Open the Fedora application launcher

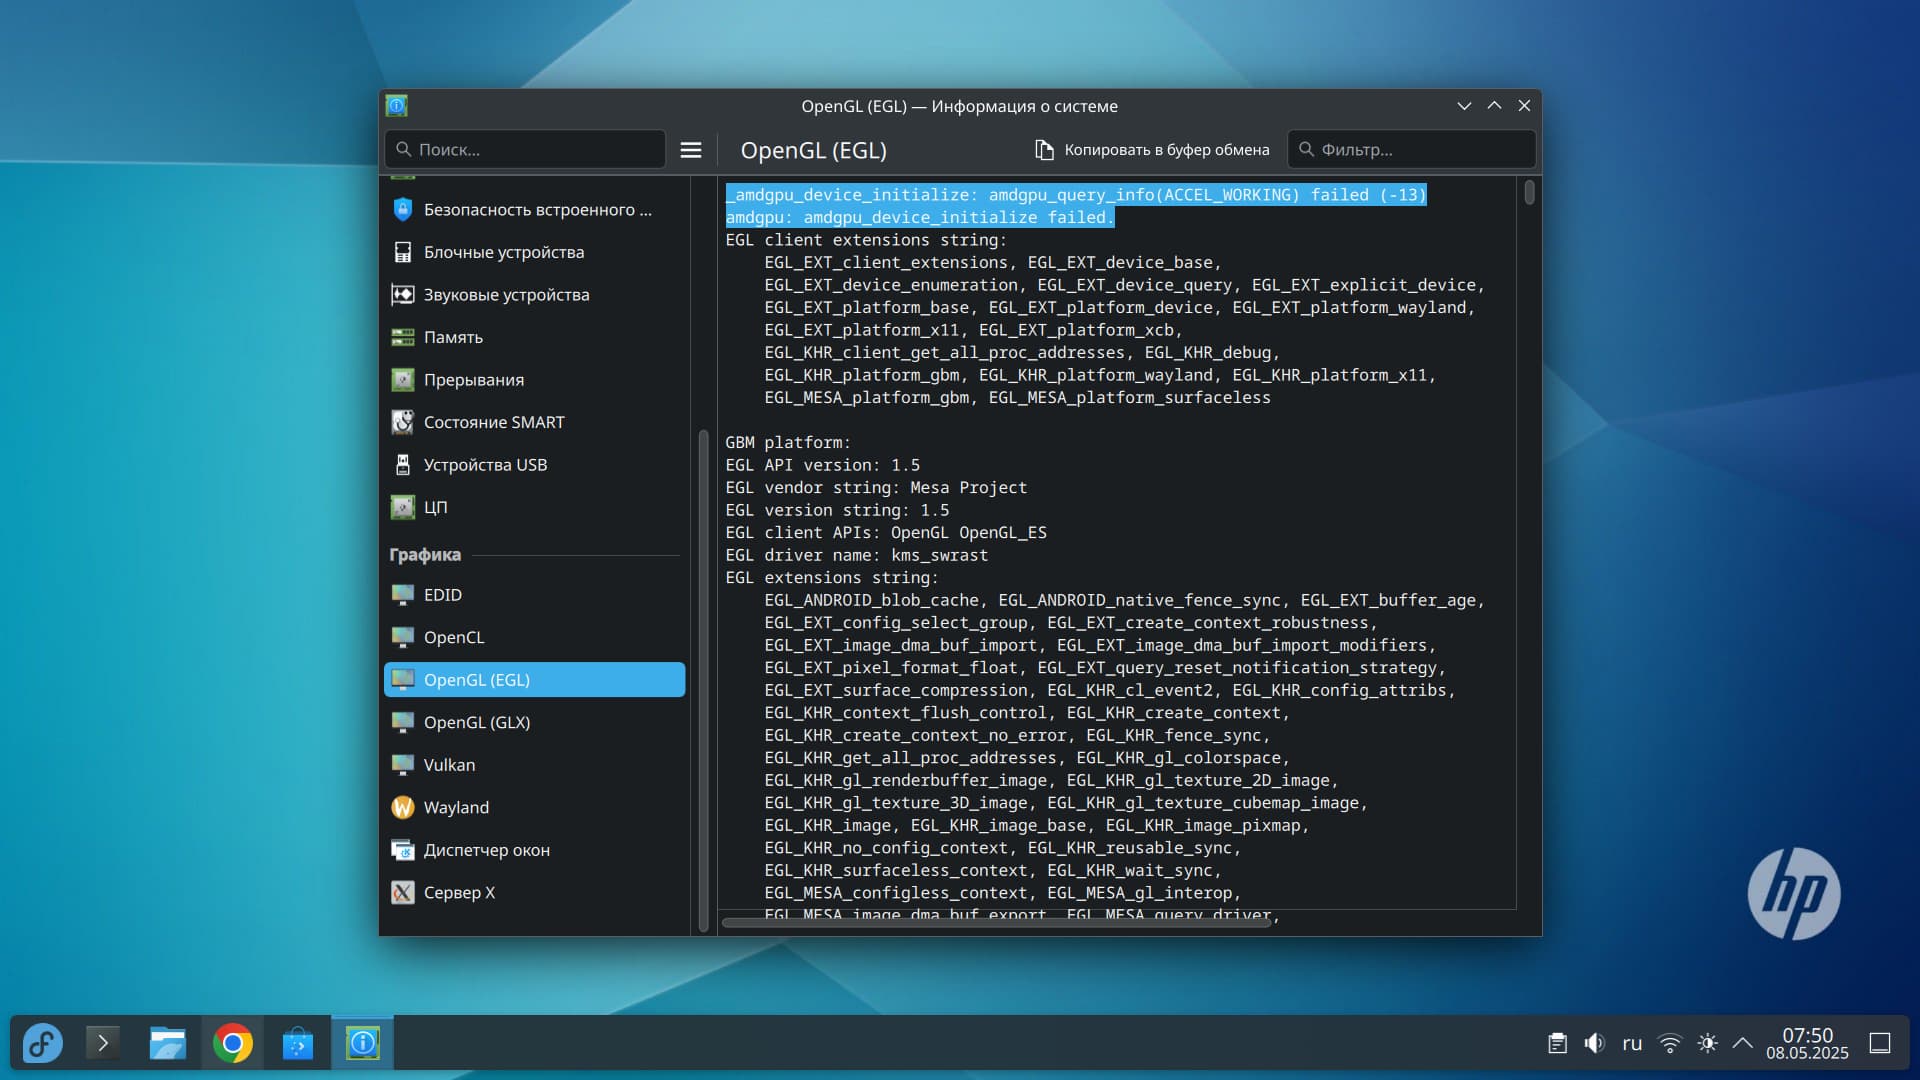(x=43, y=1044)
